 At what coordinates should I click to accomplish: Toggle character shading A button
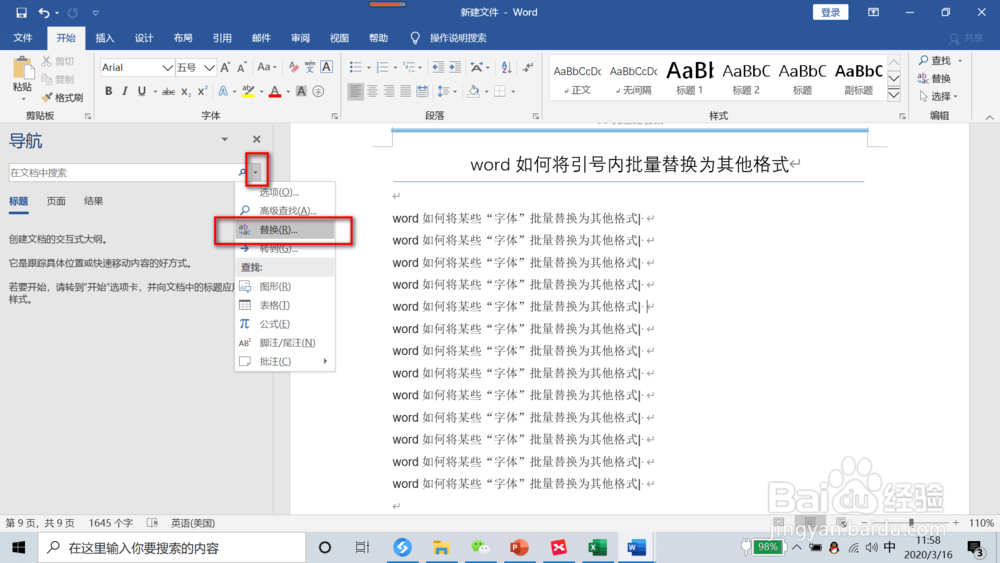coord(301,91)
